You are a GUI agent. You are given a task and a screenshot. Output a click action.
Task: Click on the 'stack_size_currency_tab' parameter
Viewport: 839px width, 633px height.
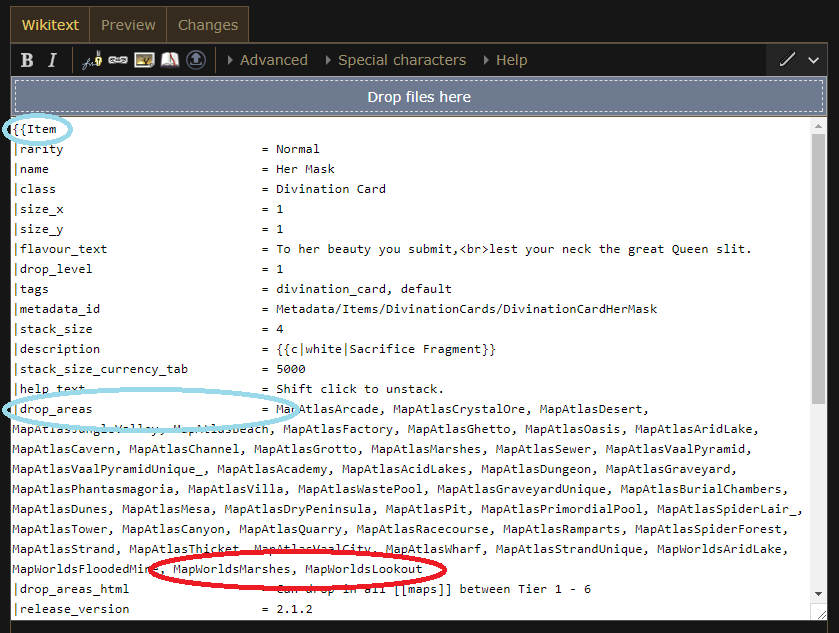(103, 369)
